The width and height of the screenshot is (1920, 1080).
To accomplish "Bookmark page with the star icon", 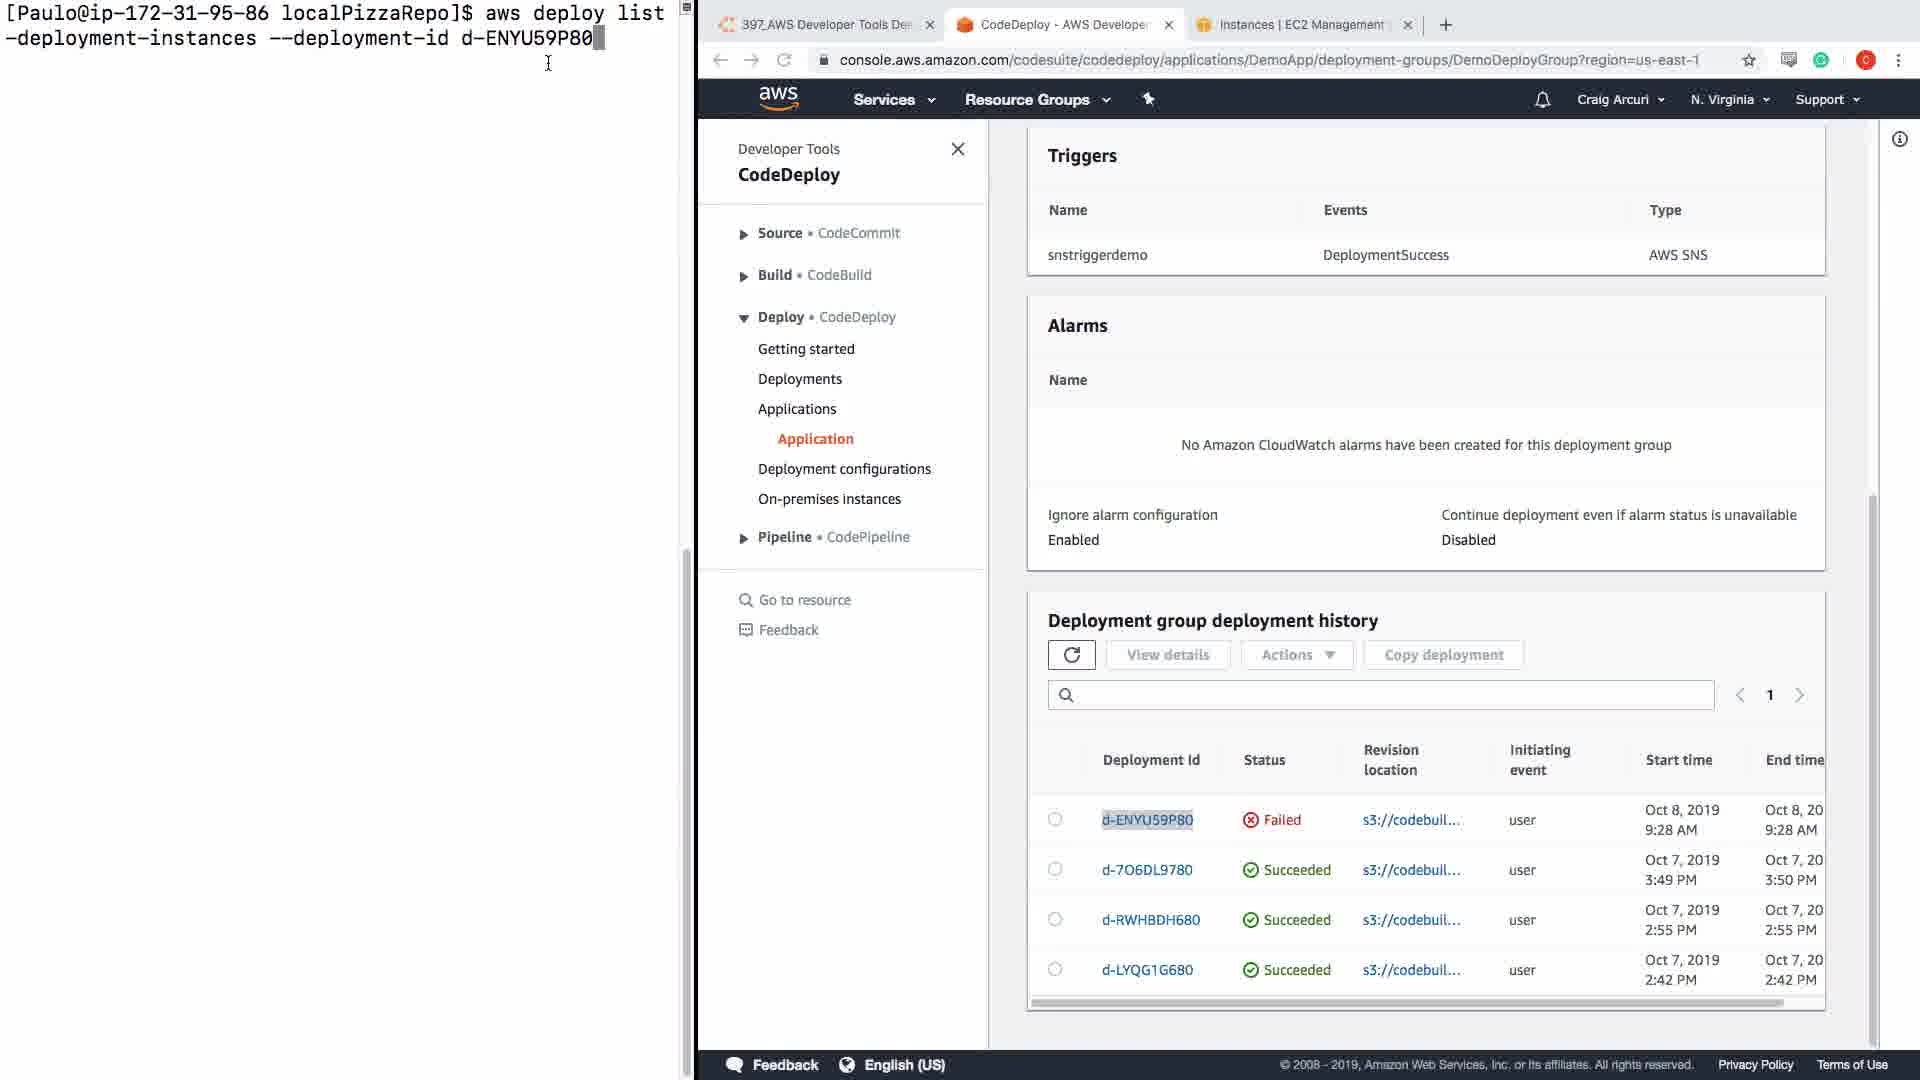I will click(x=1748, y=60).
